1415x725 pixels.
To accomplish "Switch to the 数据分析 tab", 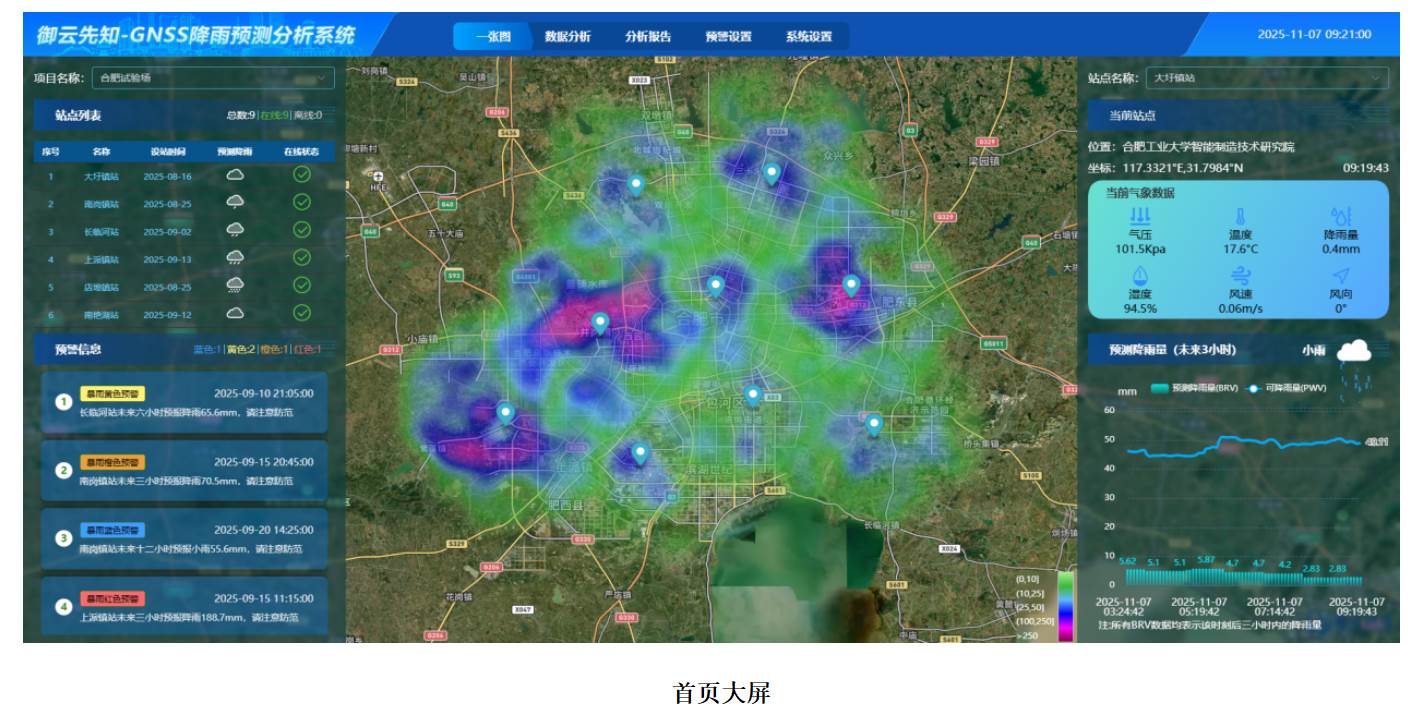I will [567, 36].
